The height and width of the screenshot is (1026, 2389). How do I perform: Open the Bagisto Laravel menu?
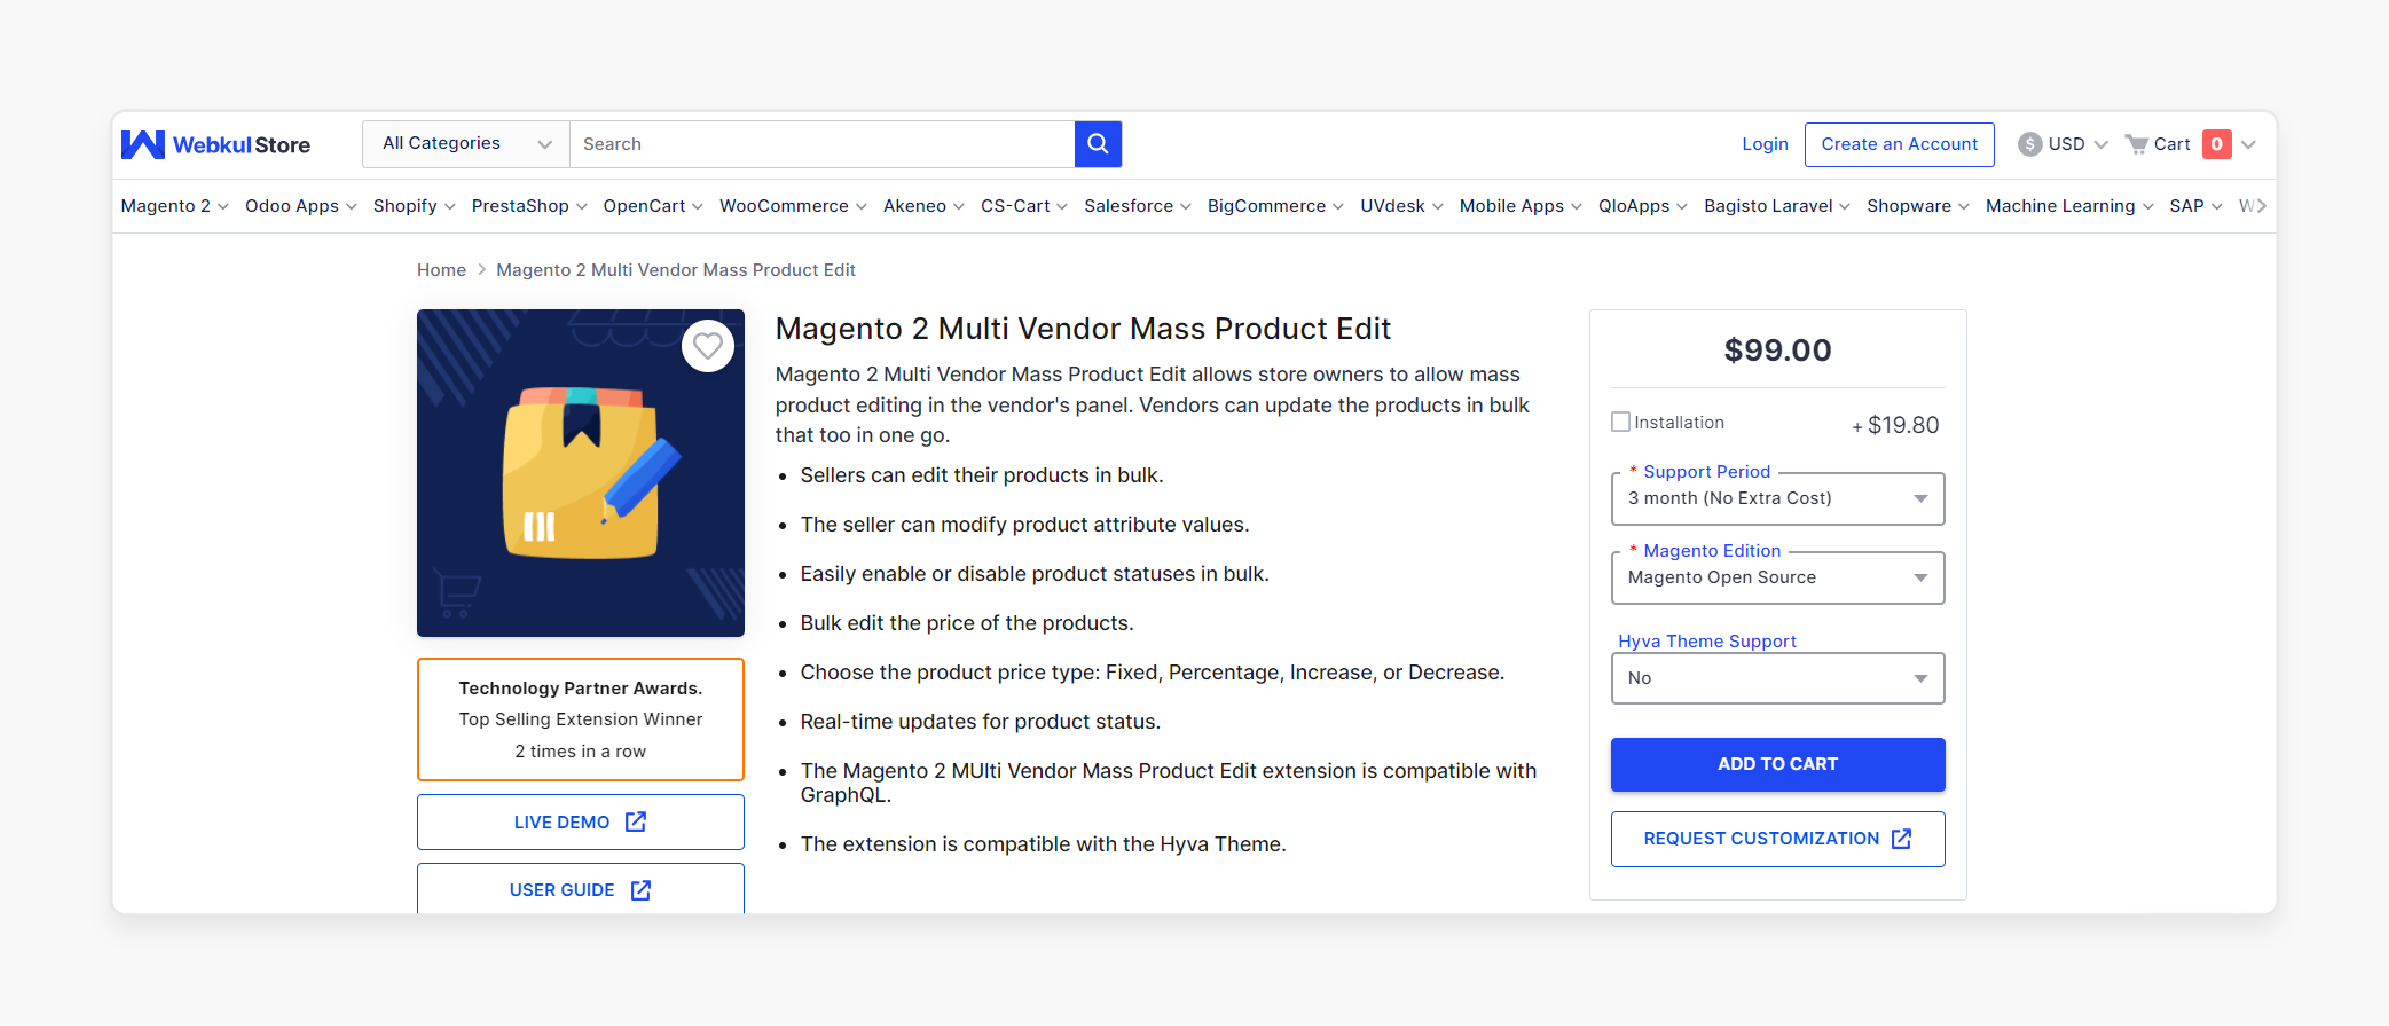pos(1777,206)
